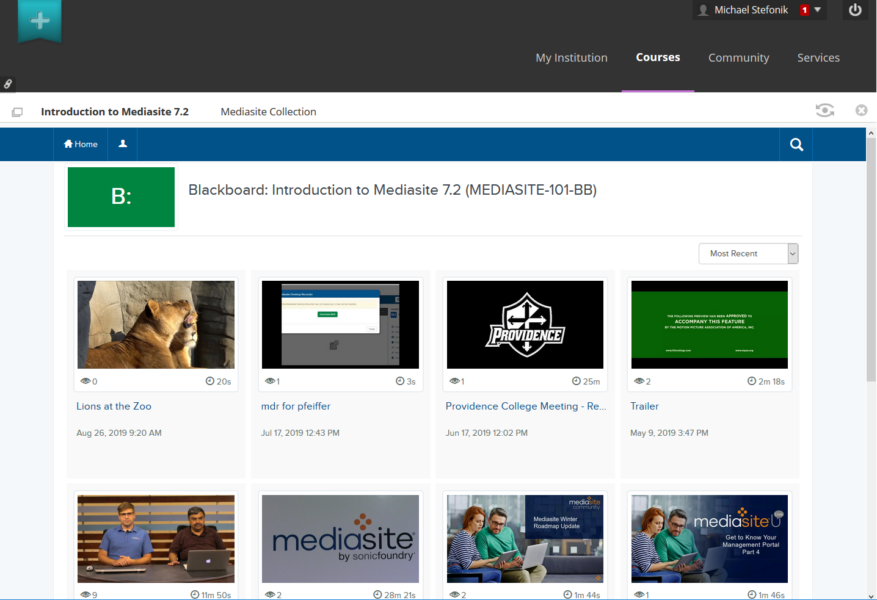Image resolution: width=877 pixels, height=600 pixels.
Task: Open Mediasite Winter Roadmap Update thumbnail
Action: click(x=525, y=538)
